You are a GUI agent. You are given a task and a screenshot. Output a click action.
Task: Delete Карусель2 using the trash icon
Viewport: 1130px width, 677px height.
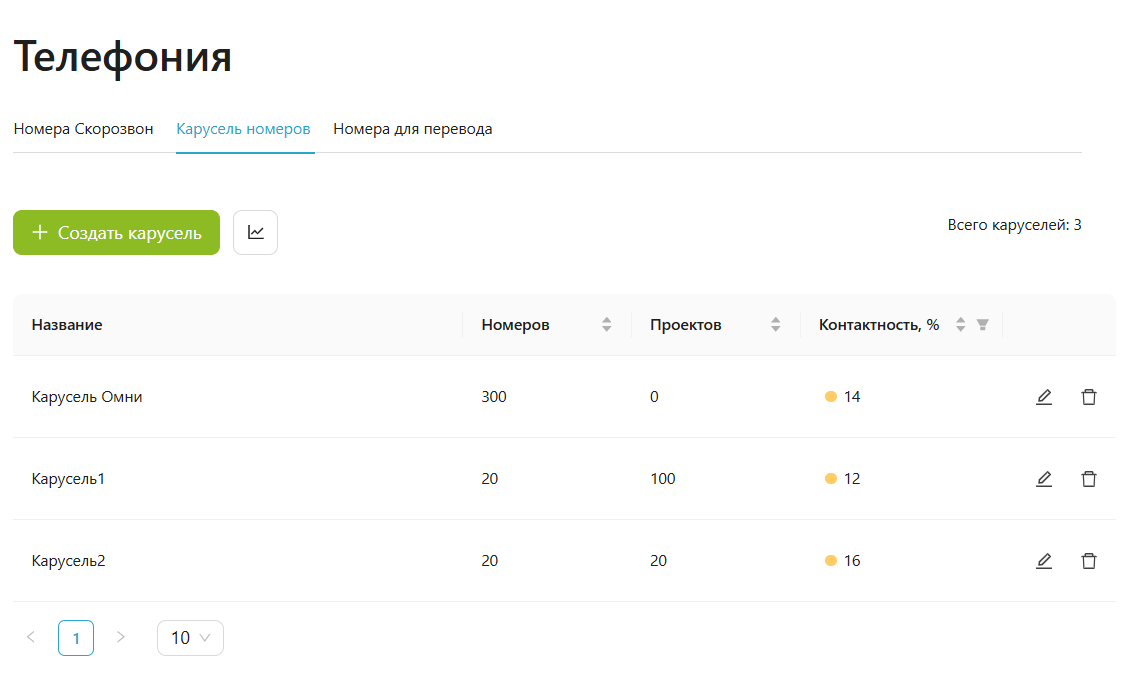click(1089, 560)
